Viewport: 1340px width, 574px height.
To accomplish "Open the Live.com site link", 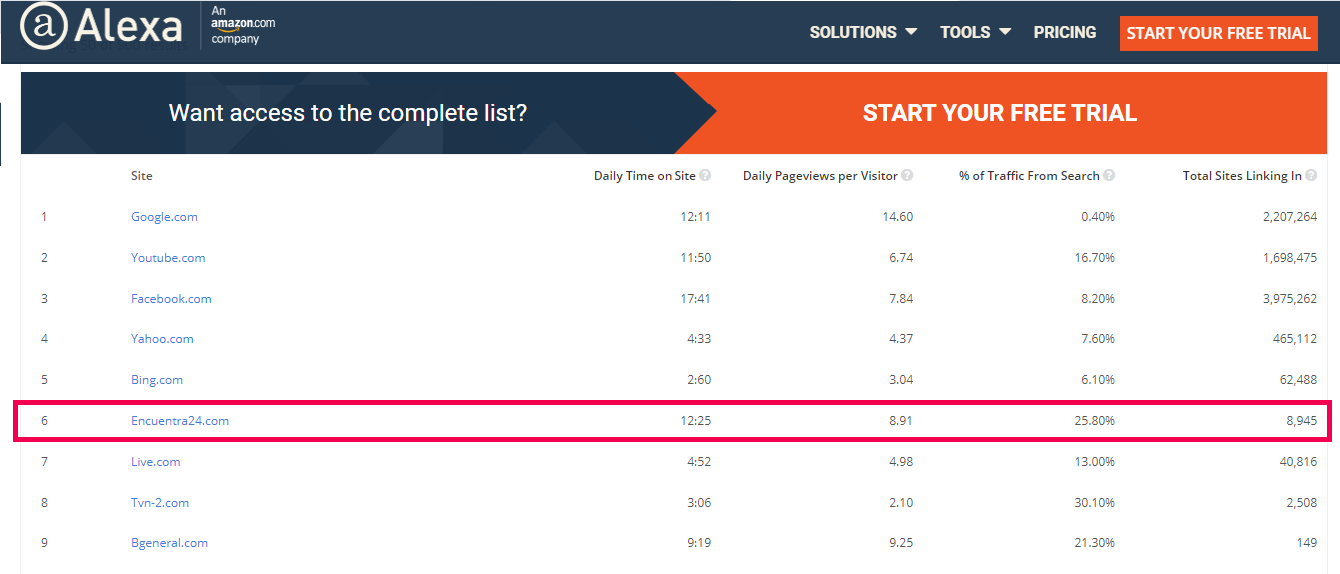I will click(x=155, y=462).
